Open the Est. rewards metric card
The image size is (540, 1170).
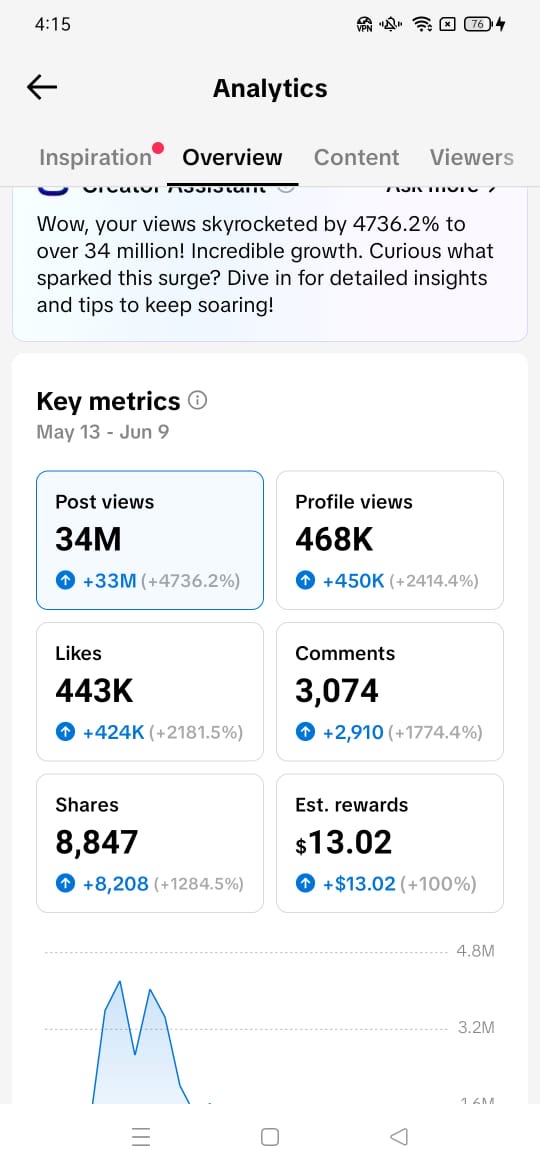tap(390, 843)
